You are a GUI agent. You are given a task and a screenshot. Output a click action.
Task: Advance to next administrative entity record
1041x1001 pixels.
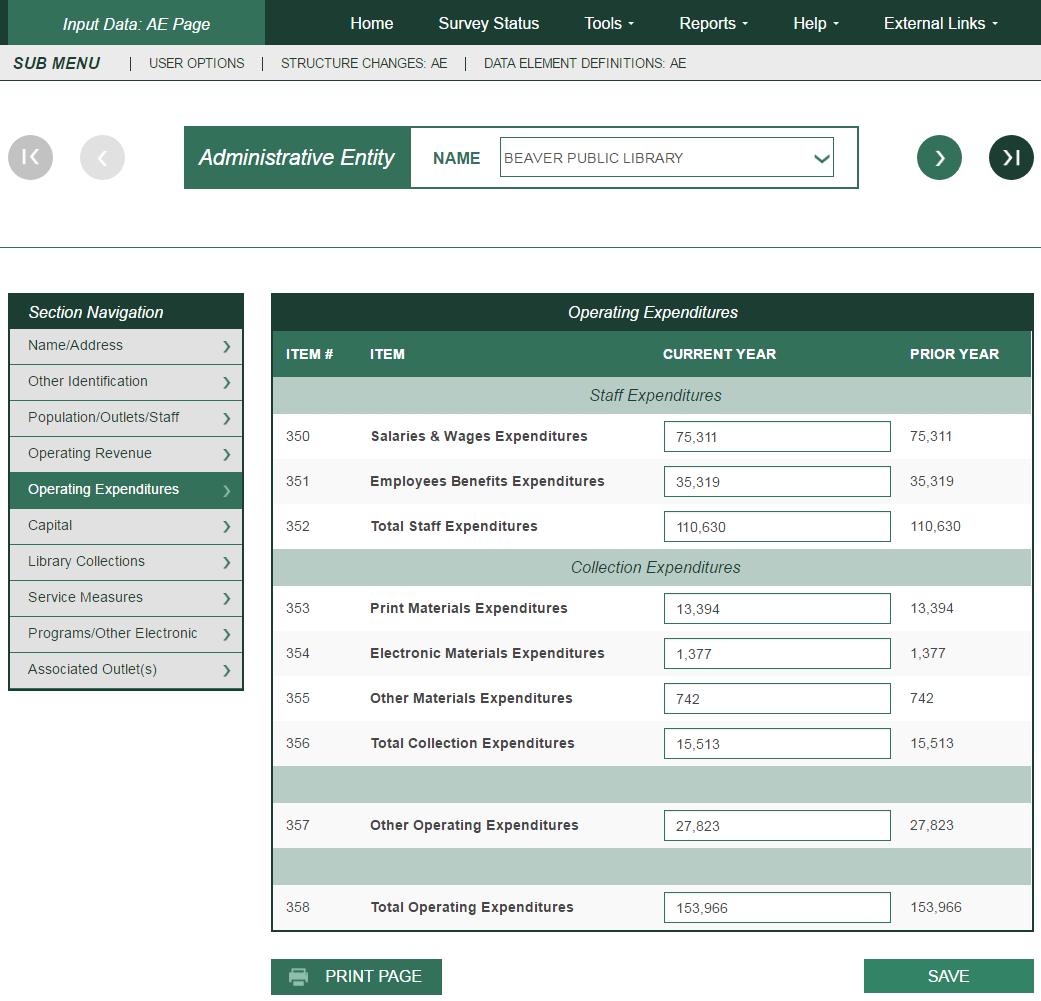pyautogui.click(x=939, y=157)
